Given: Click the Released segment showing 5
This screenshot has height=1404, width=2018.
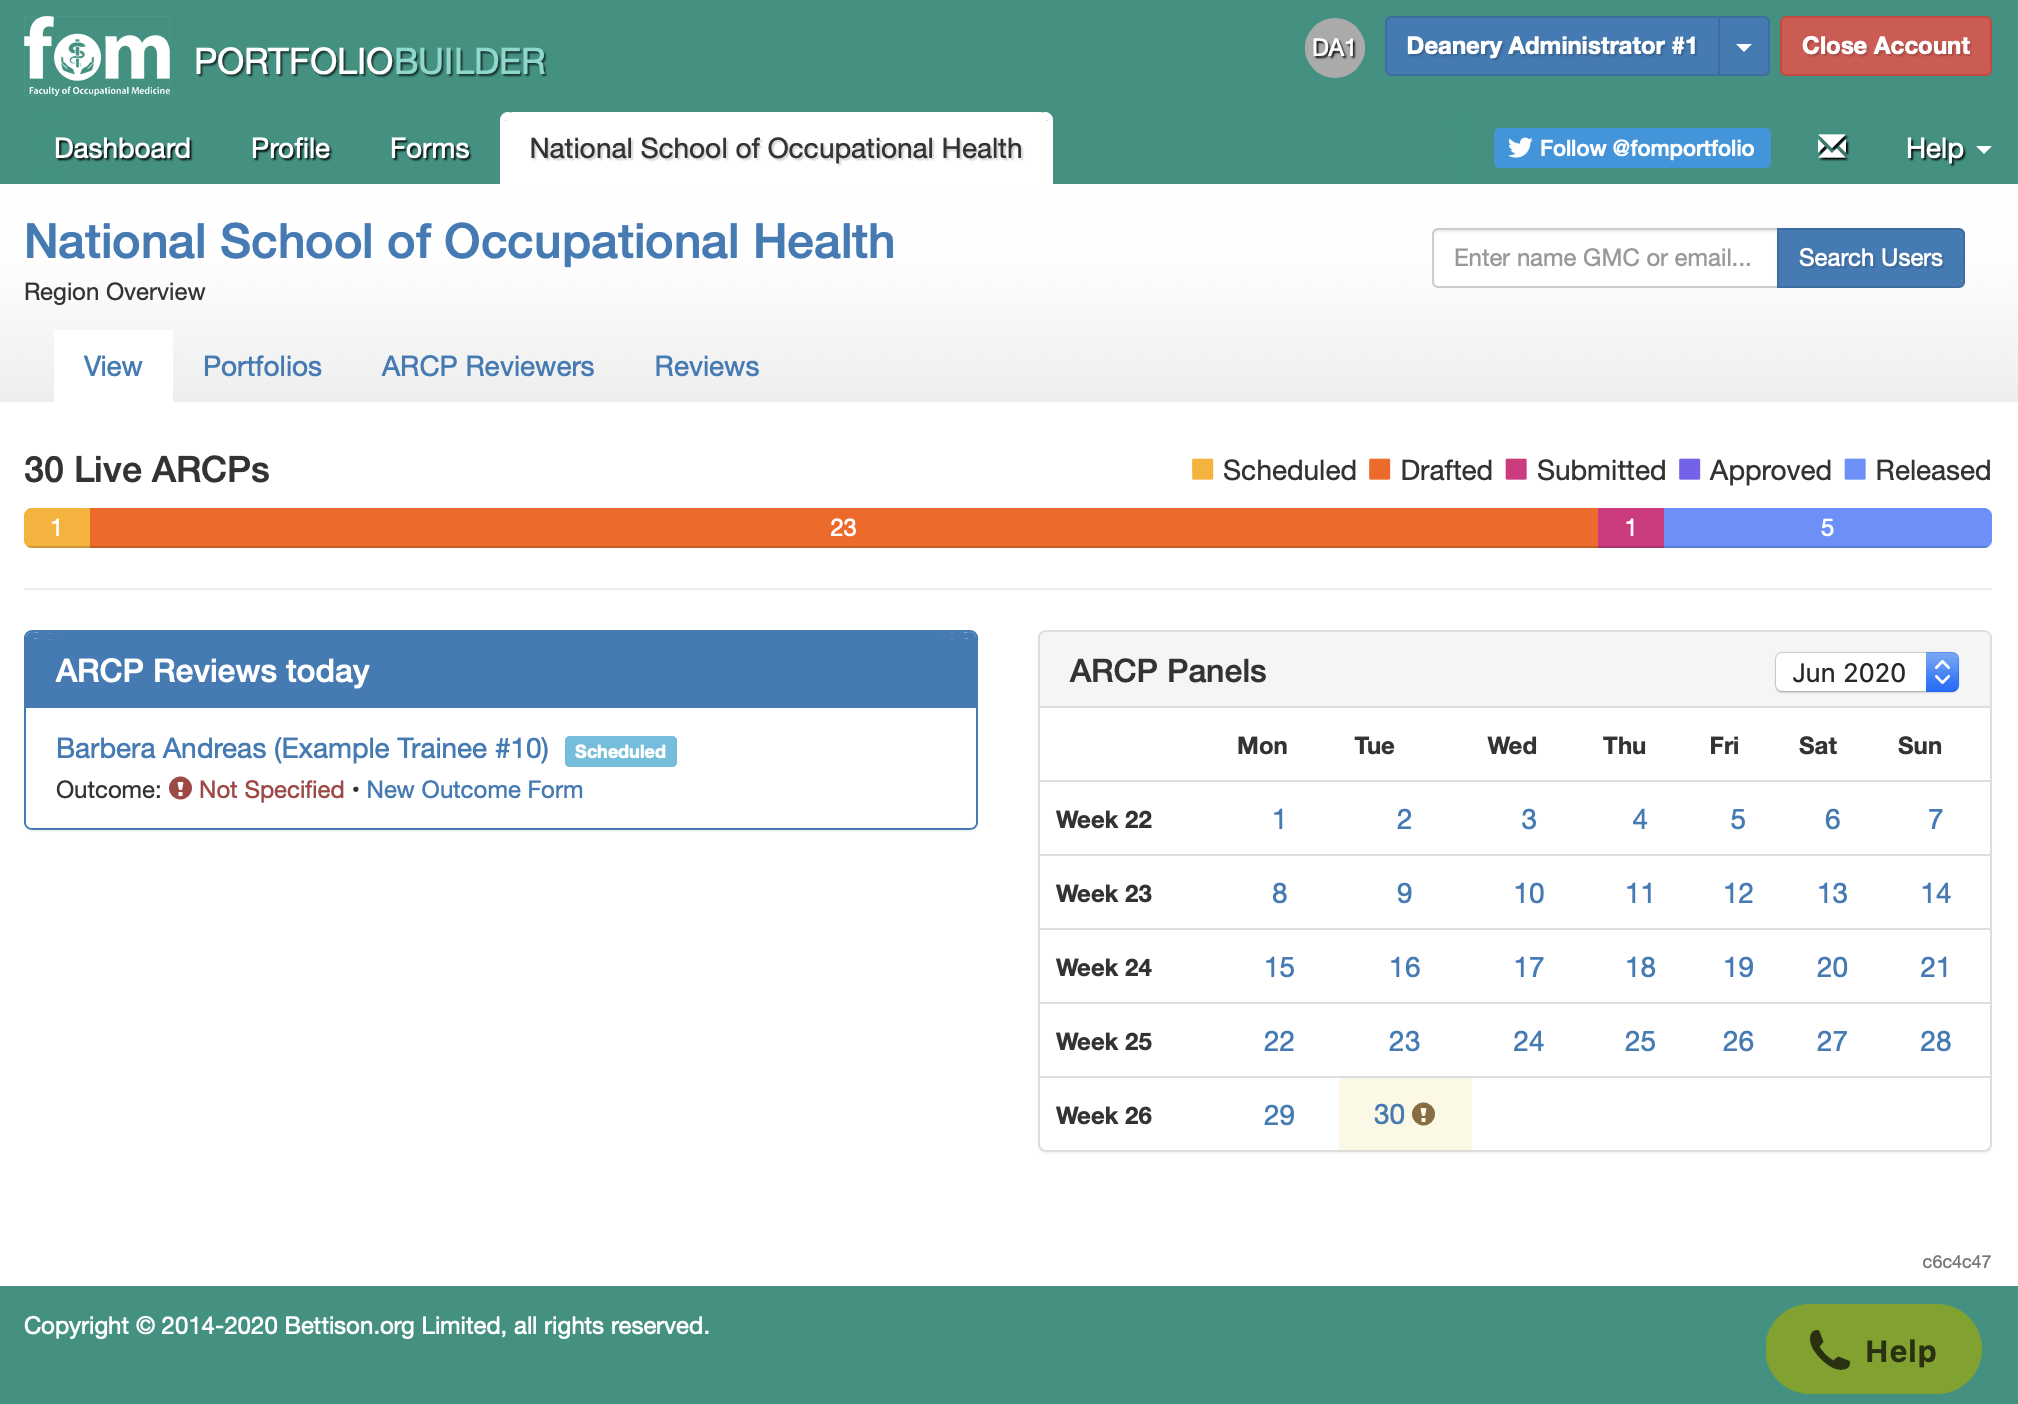Looking at the screenshot, I should point(1827,528).
